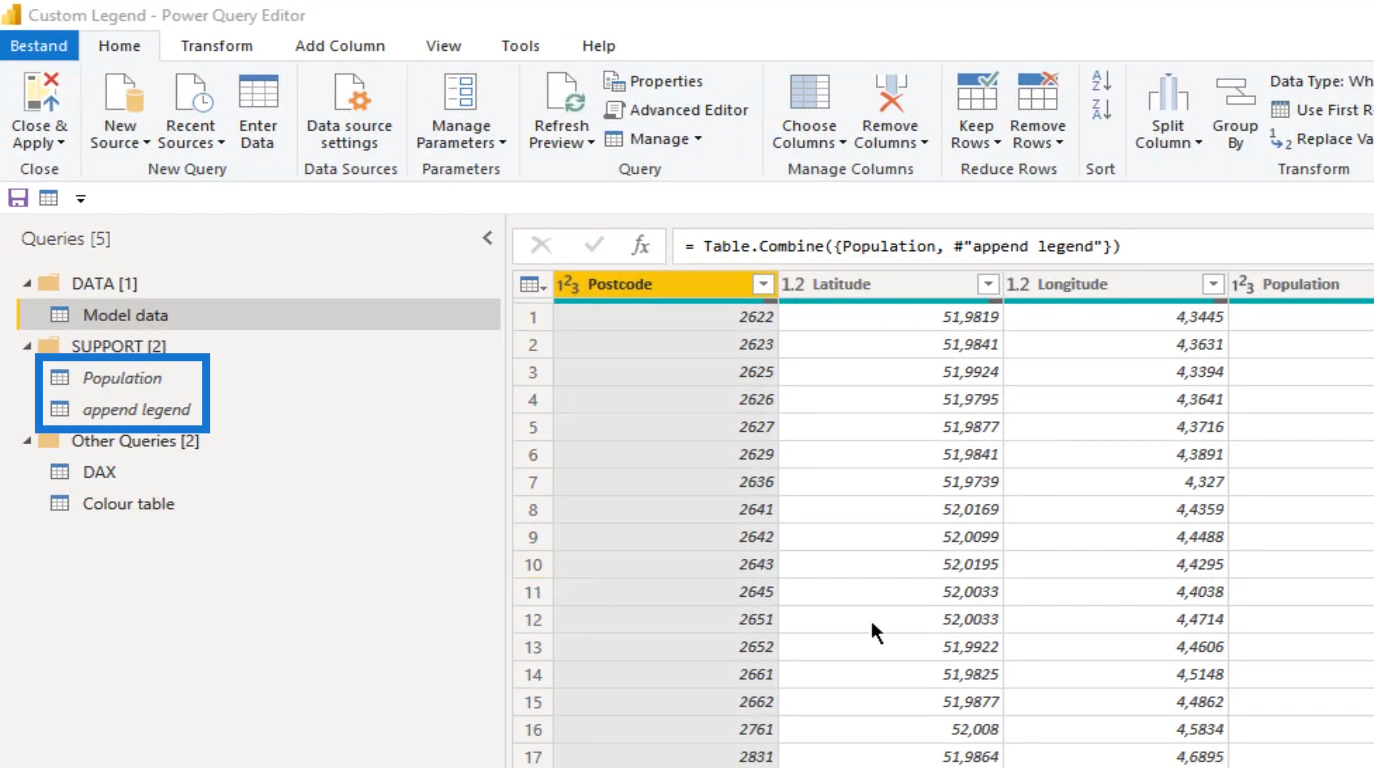This screenshot has width=1374, height=768.
Task: Change Latitude column data type icon
Action: pos(793,285)
